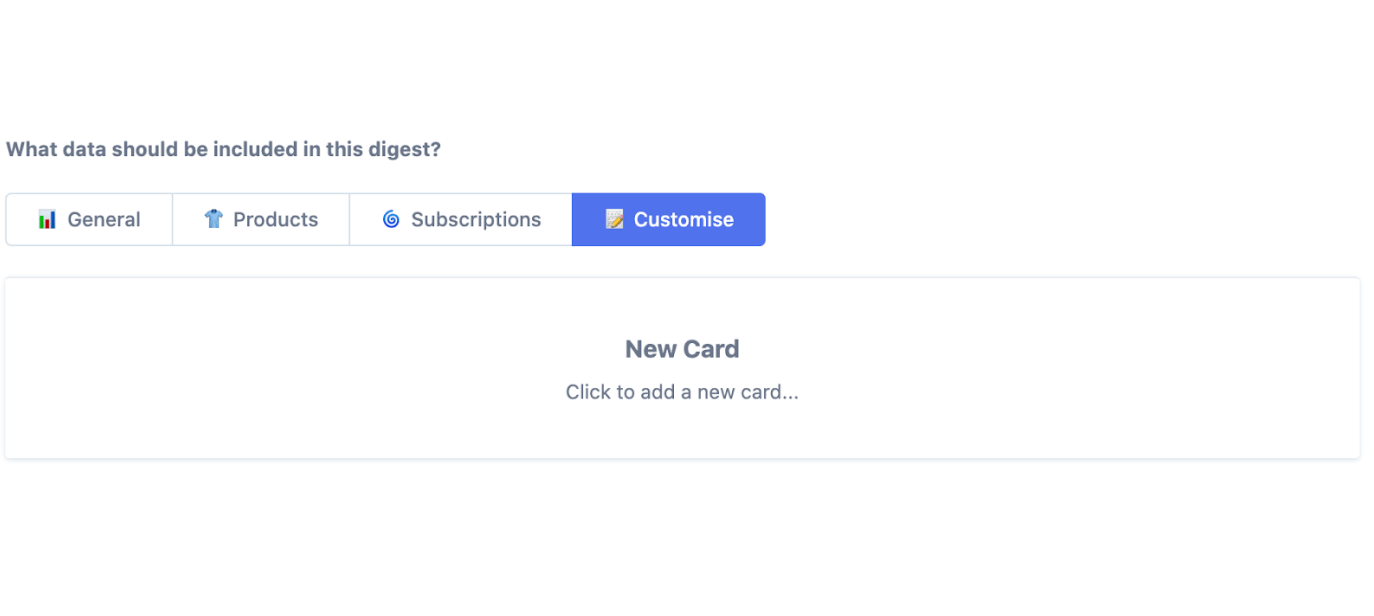The height and width of the screenshot is (616, 1374).
Task: Click the "What data should be included" heading
Action: [x=223, y=150]
